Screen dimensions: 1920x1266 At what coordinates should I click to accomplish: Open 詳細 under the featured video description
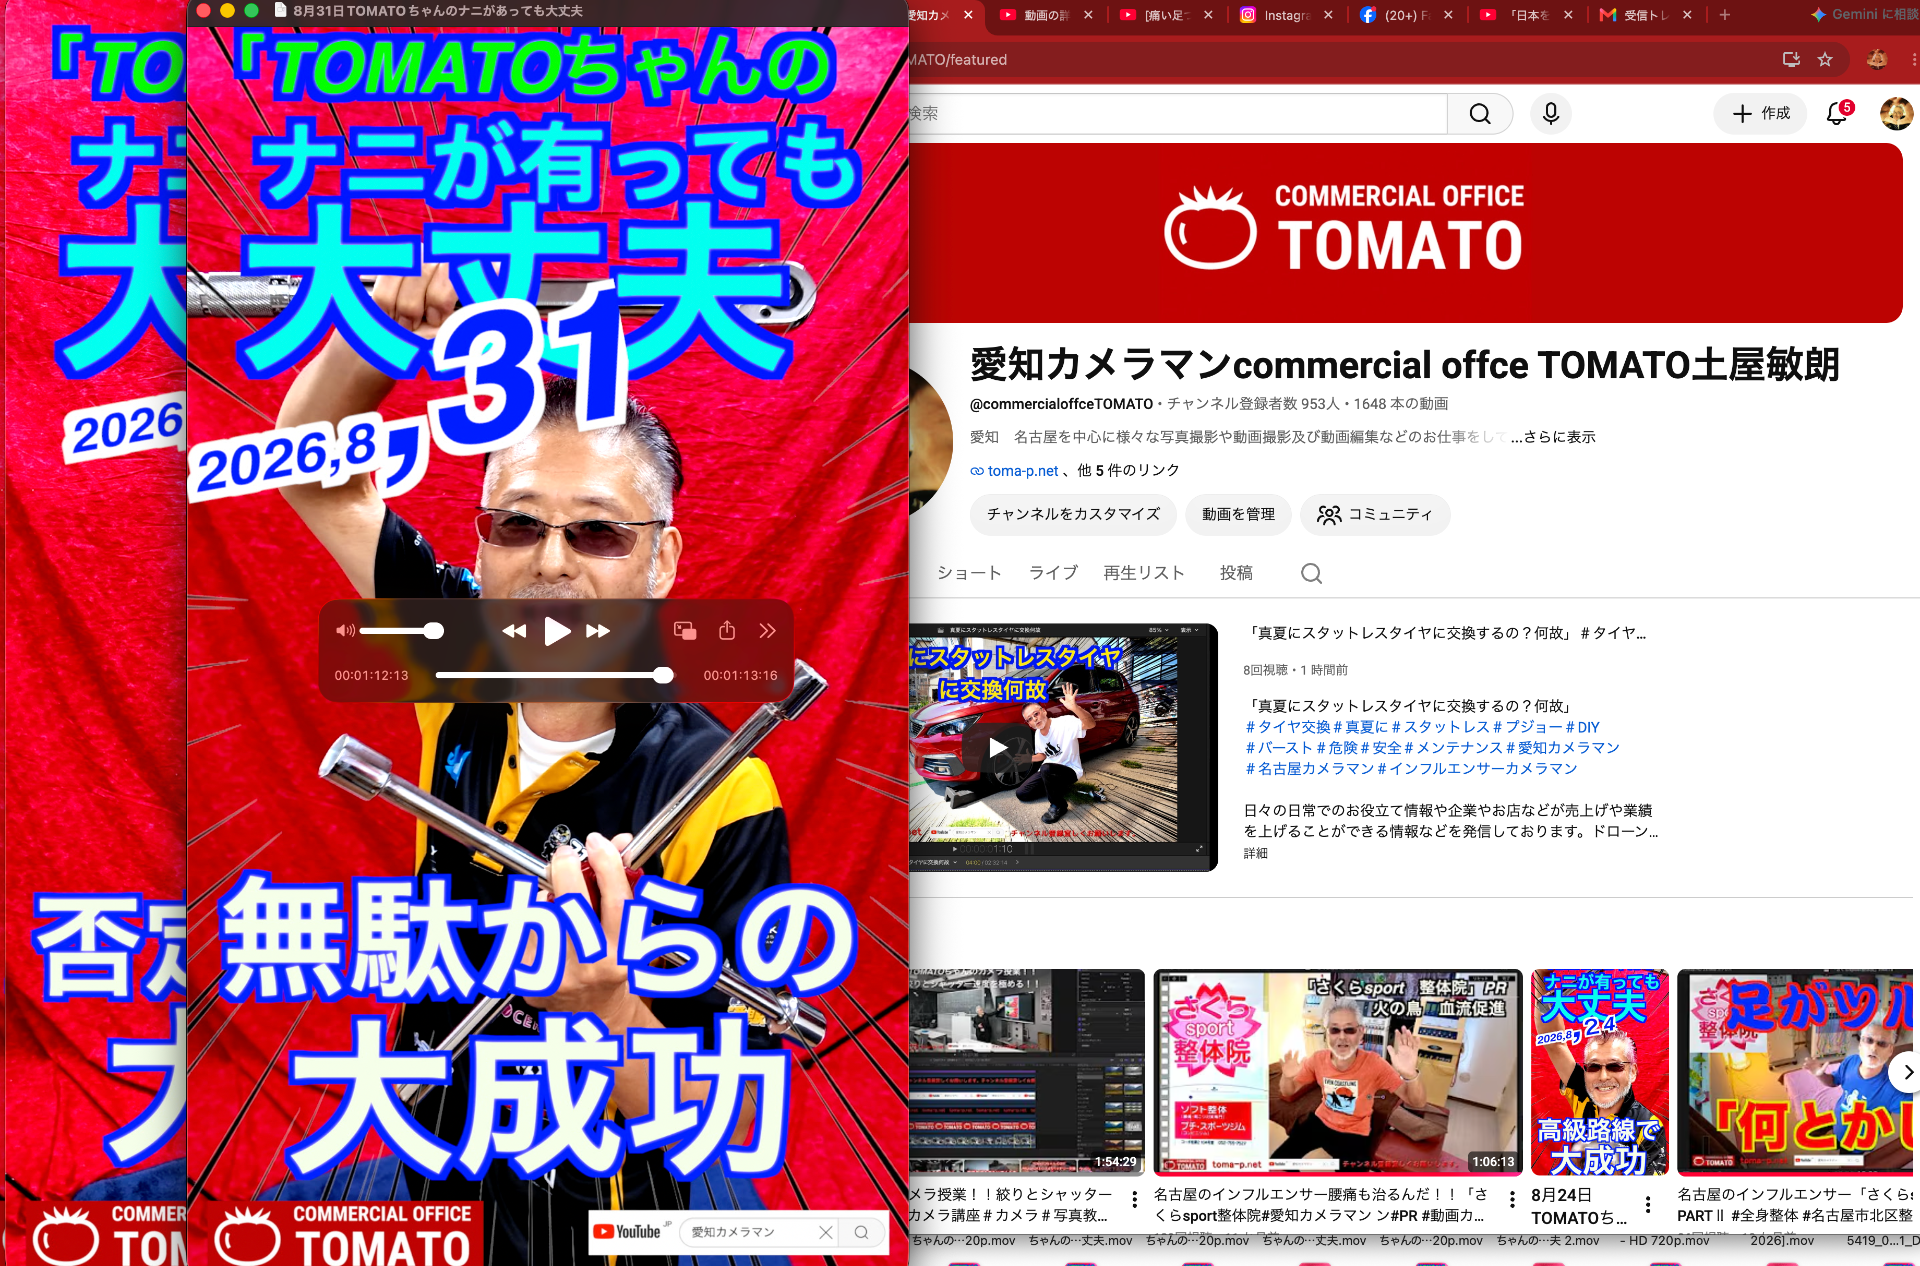(x=1256, y=853)
